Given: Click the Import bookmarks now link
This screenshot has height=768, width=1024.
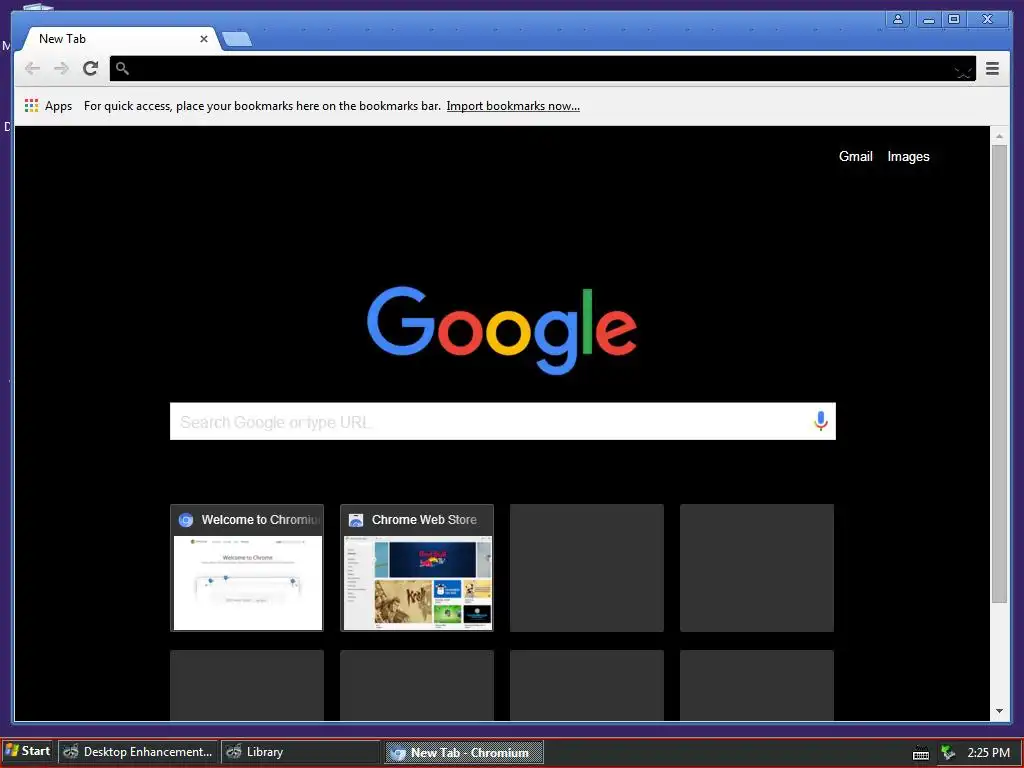Looking at the screenshot, I should click(x=513, y=106).
